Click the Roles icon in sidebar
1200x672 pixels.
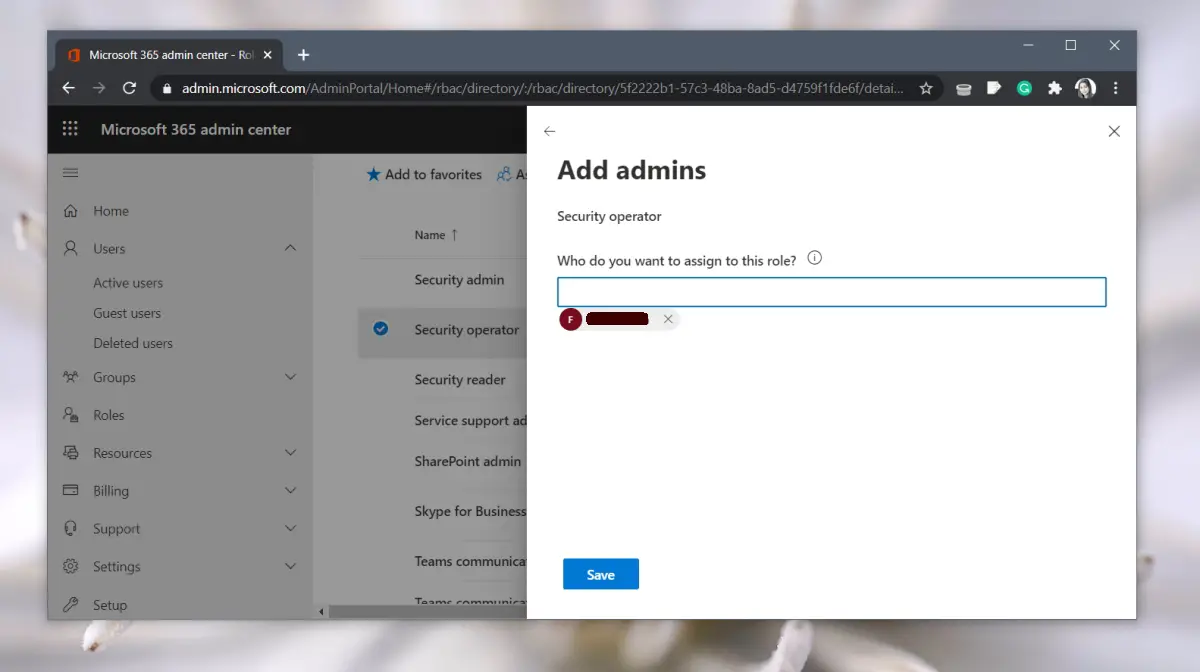tap(70, 414)
